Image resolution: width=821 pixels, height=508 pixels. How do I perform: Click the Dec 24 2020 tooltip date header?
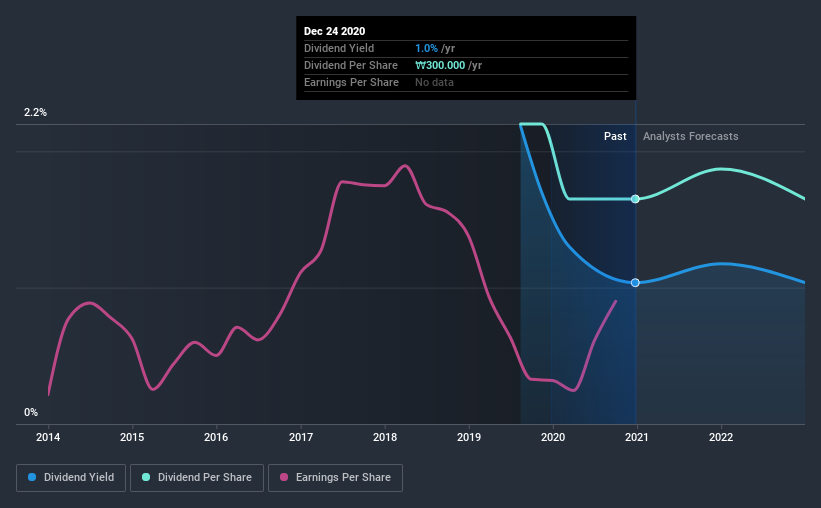[x=335, y=31]
